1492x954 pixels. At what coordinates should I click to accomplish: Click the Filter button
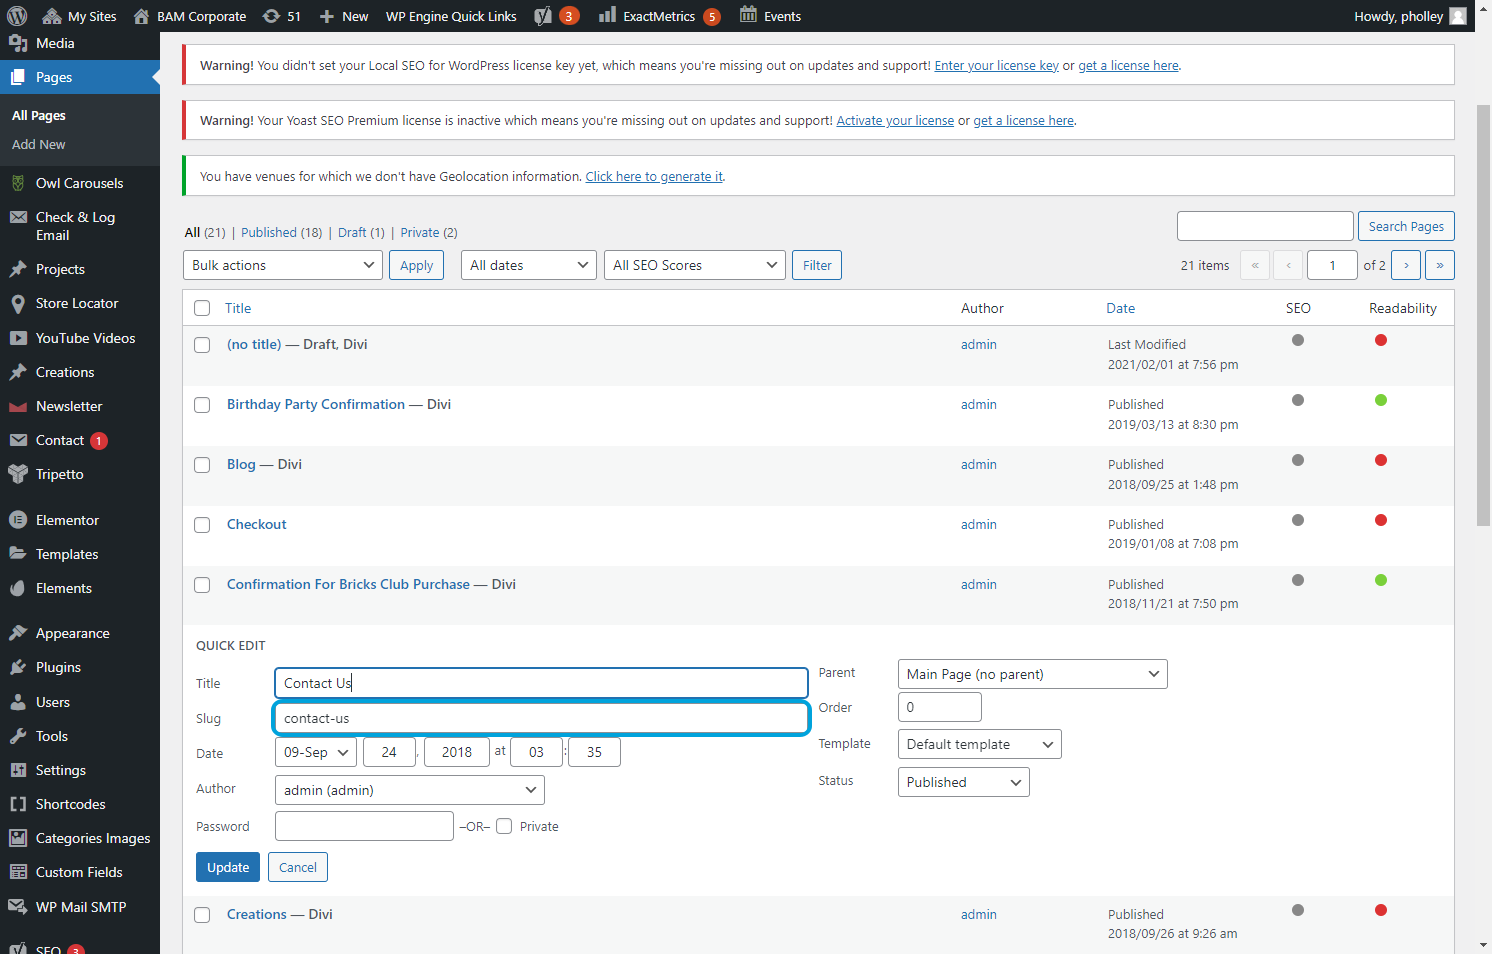pyautogui.click(x=817, y=265)
